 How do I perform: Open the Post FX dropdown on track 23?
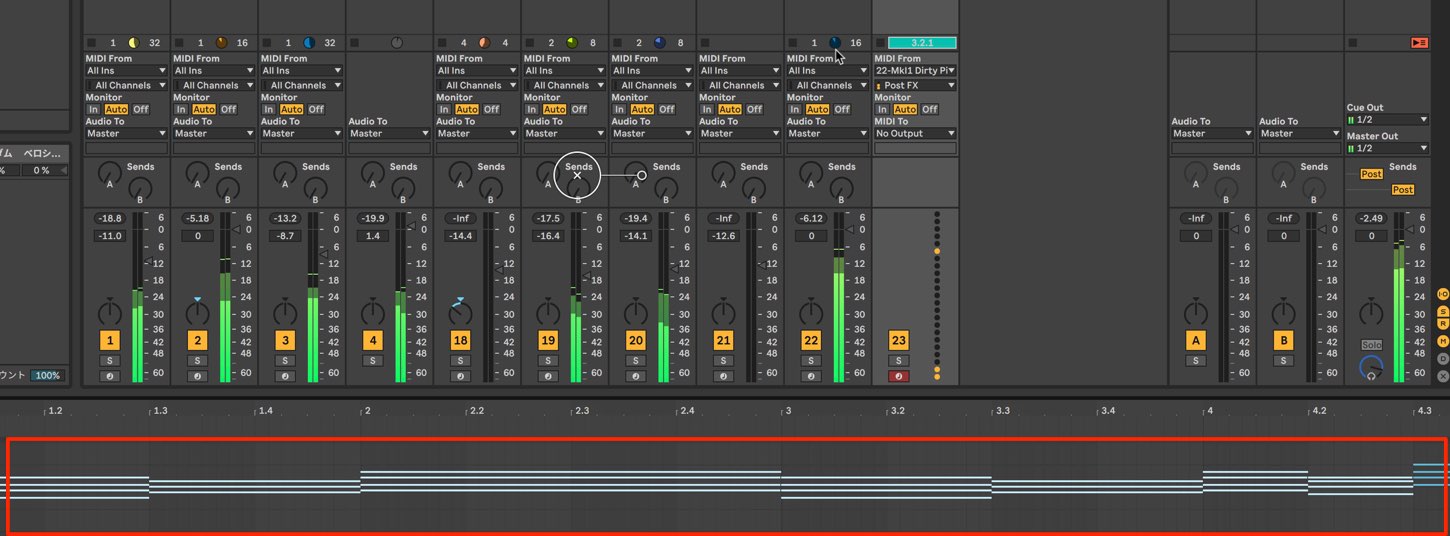pos(915,85)
